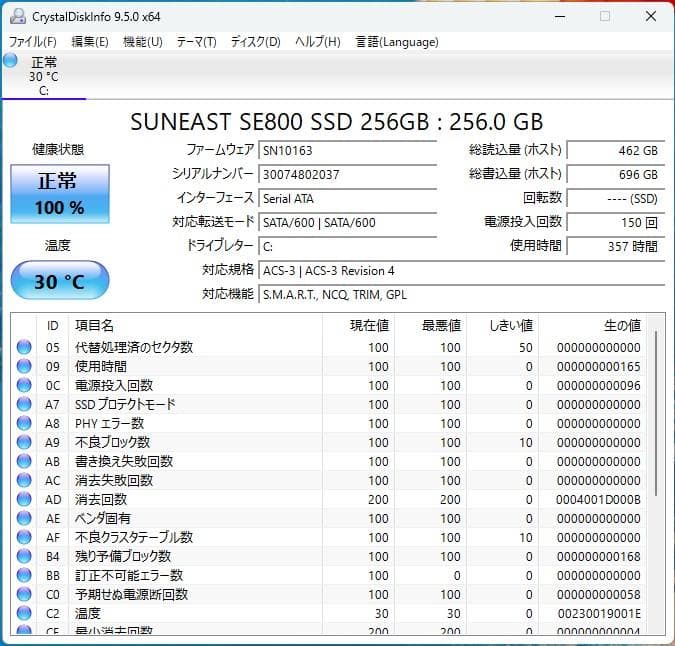The image size is (675, 646).
Task: Click the total host writes value 696 GB
Action: 616,175
